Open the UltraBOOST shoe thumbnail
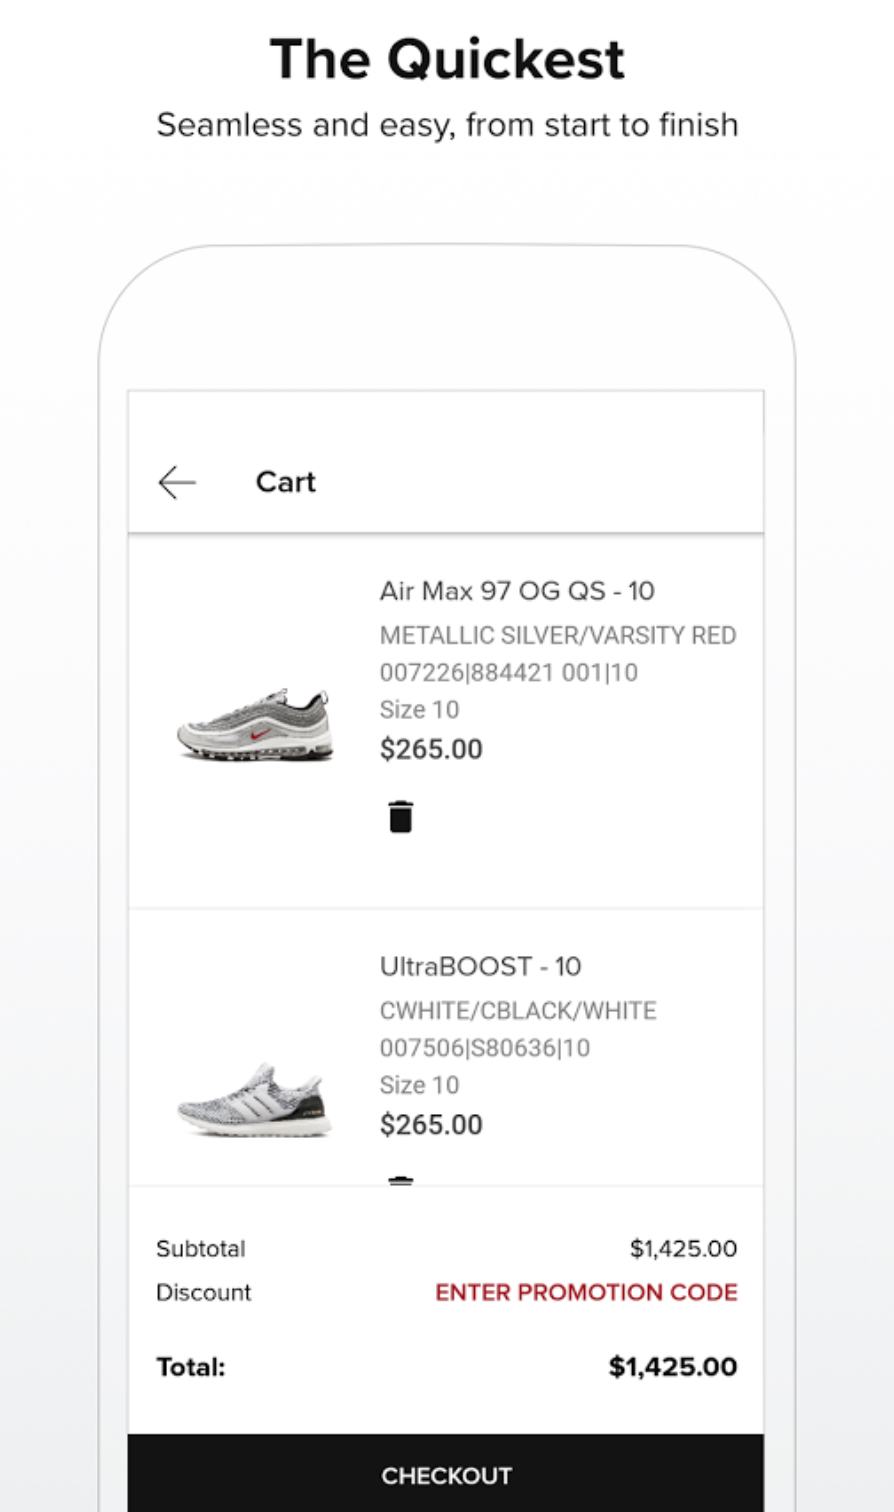The width and height of the screenshot is (894, 1512). (255, 1100)
